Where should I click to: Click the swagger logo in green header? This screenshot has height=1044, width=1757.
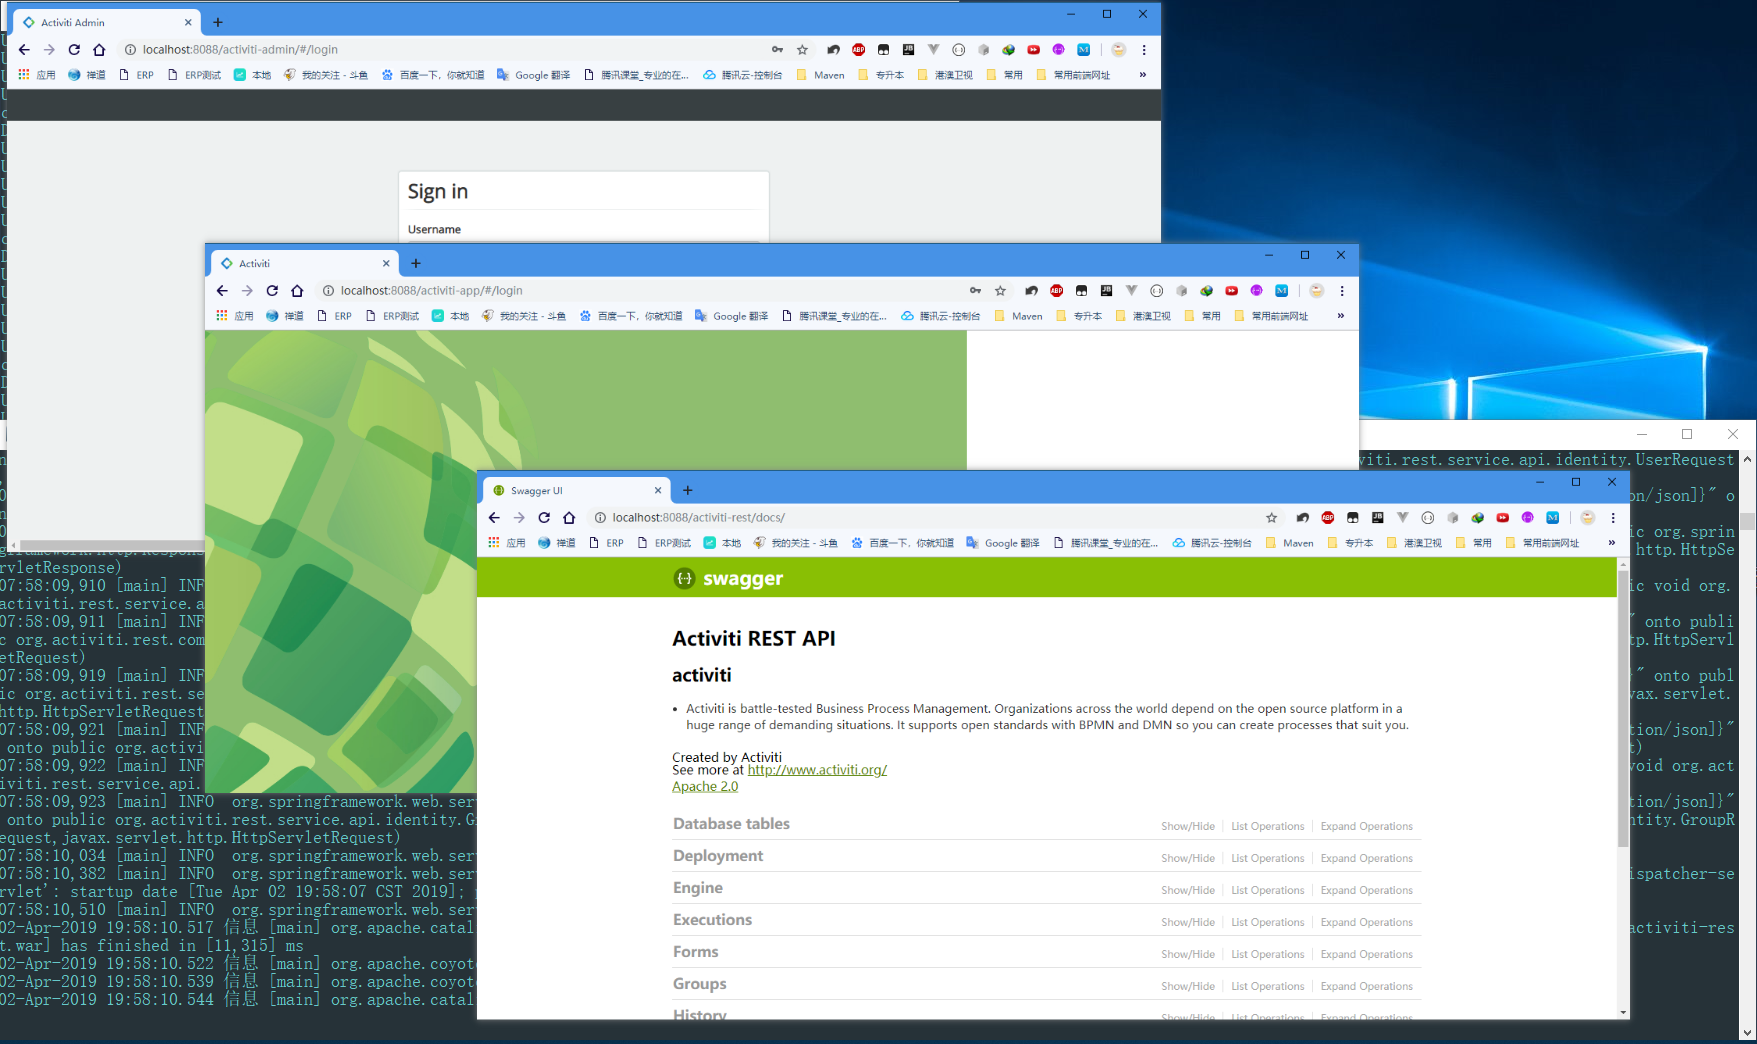tap(728, 578)
